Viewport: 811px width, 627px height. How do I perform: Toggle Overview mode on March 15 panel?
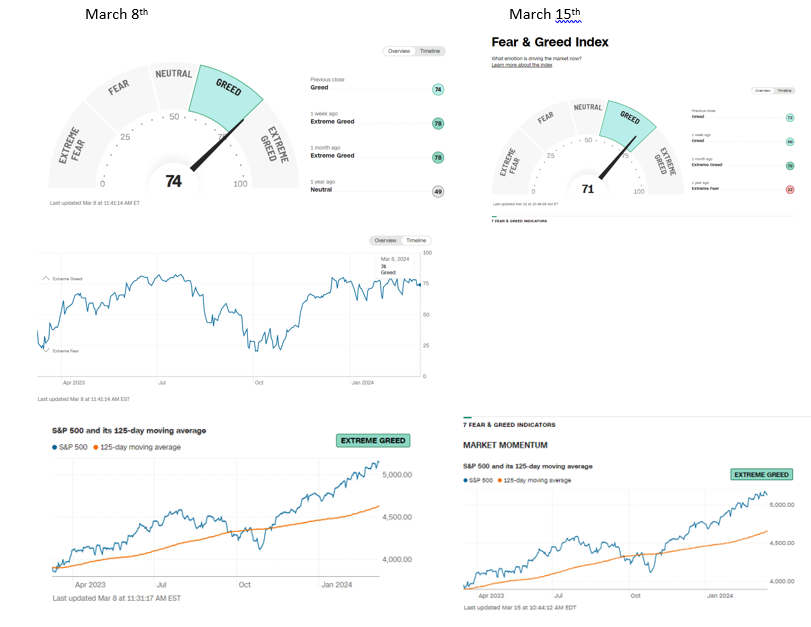pos(762,90)
